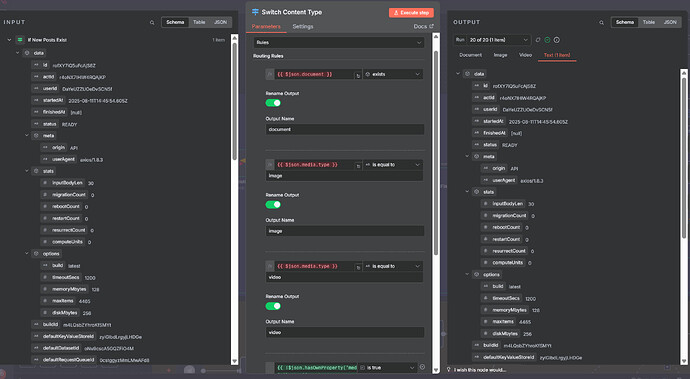
Task: Click the Switch node icon beside the title
Action: [255, 12]
